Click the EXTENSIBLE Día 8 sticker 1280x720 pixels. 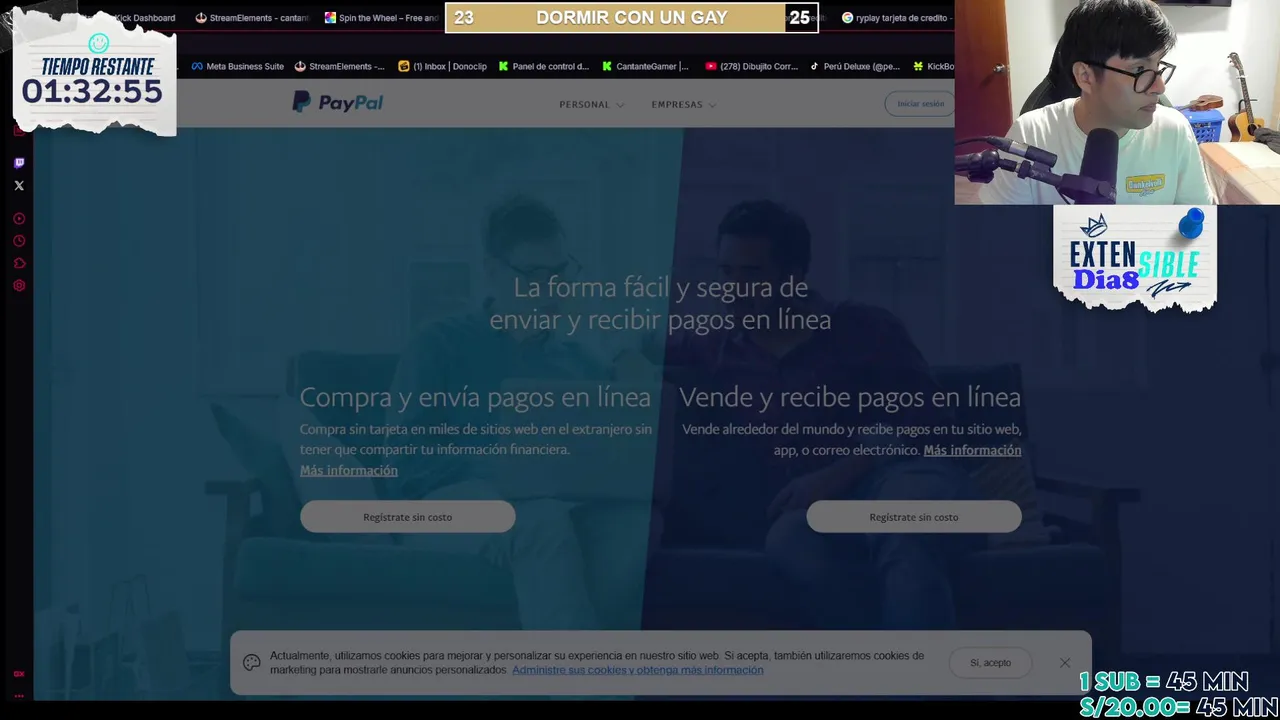(1135, 260)
